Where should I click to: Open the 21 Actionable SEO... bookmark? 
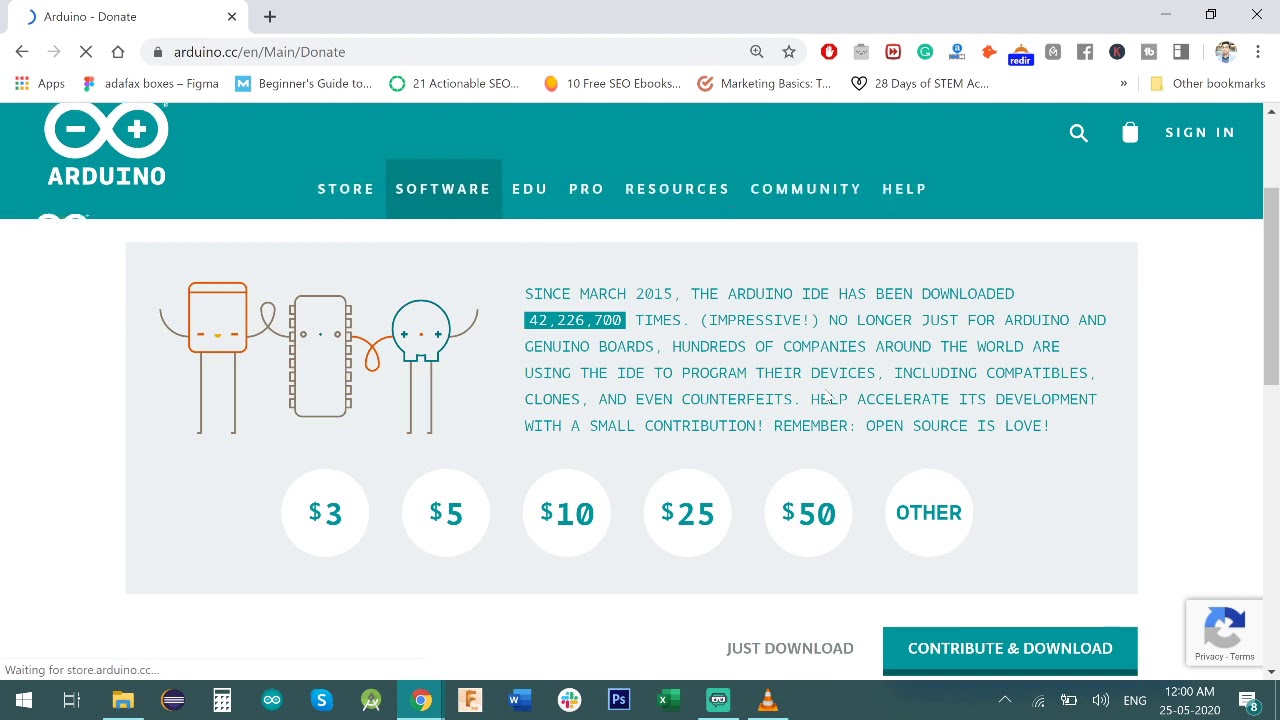tap(455, 84)
